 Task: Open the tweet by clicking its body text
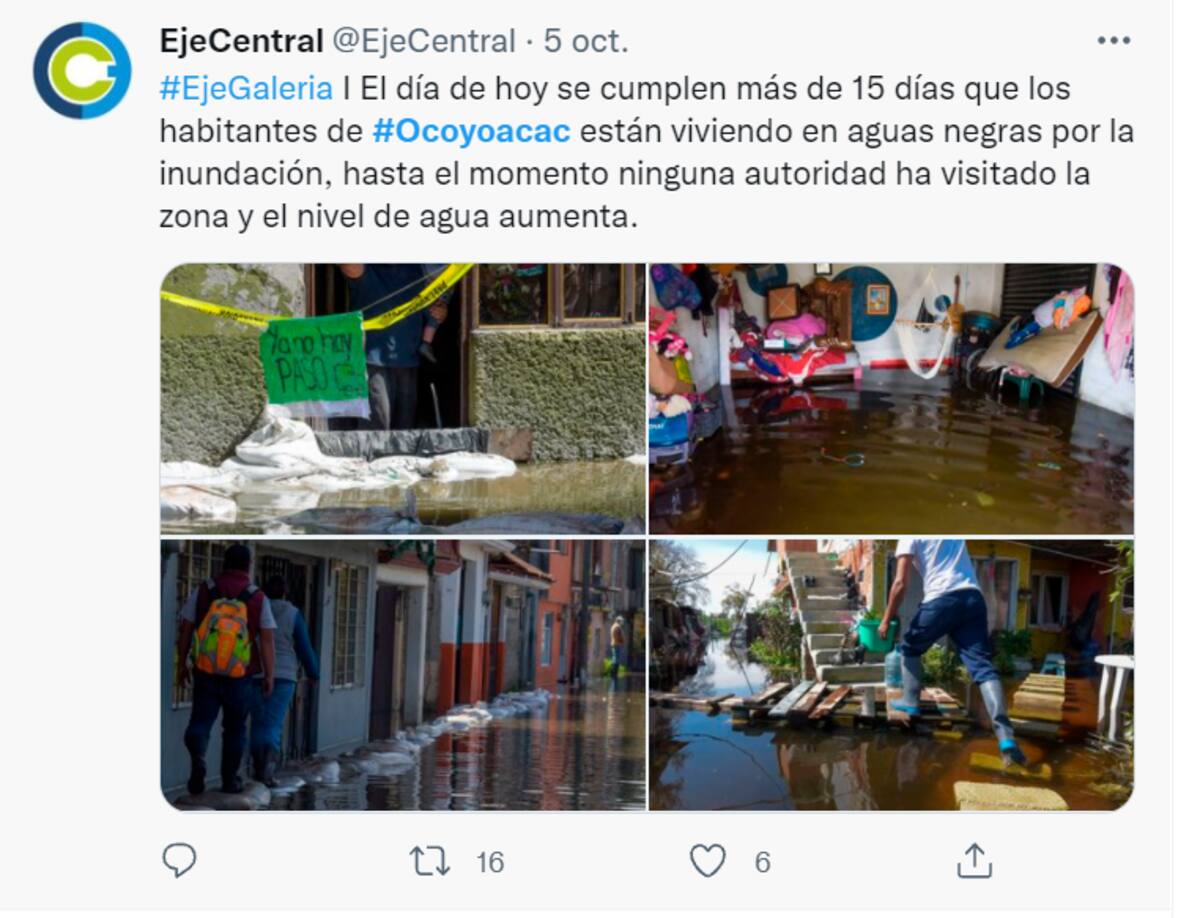click(x=647, y=152)
